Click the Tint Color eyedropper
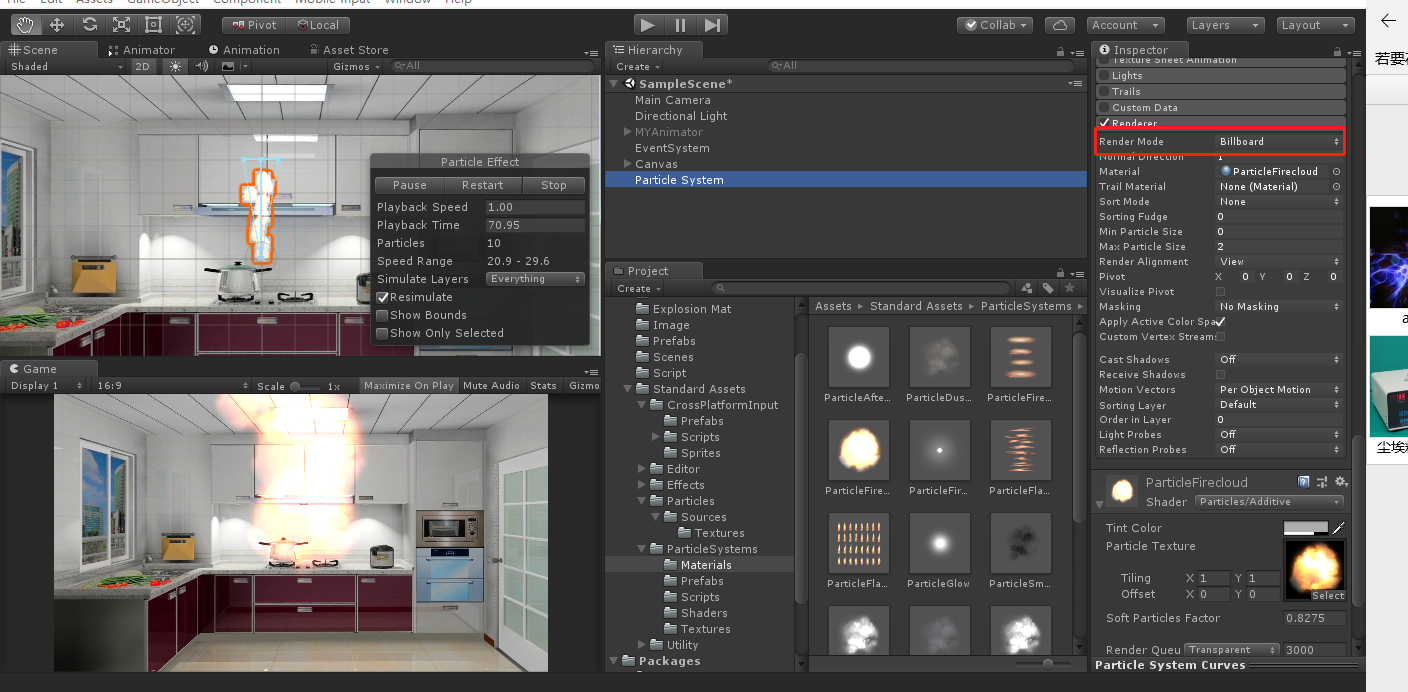Screen dimensions: 1408x692 pyautogui.click(x=1339, y=528)
